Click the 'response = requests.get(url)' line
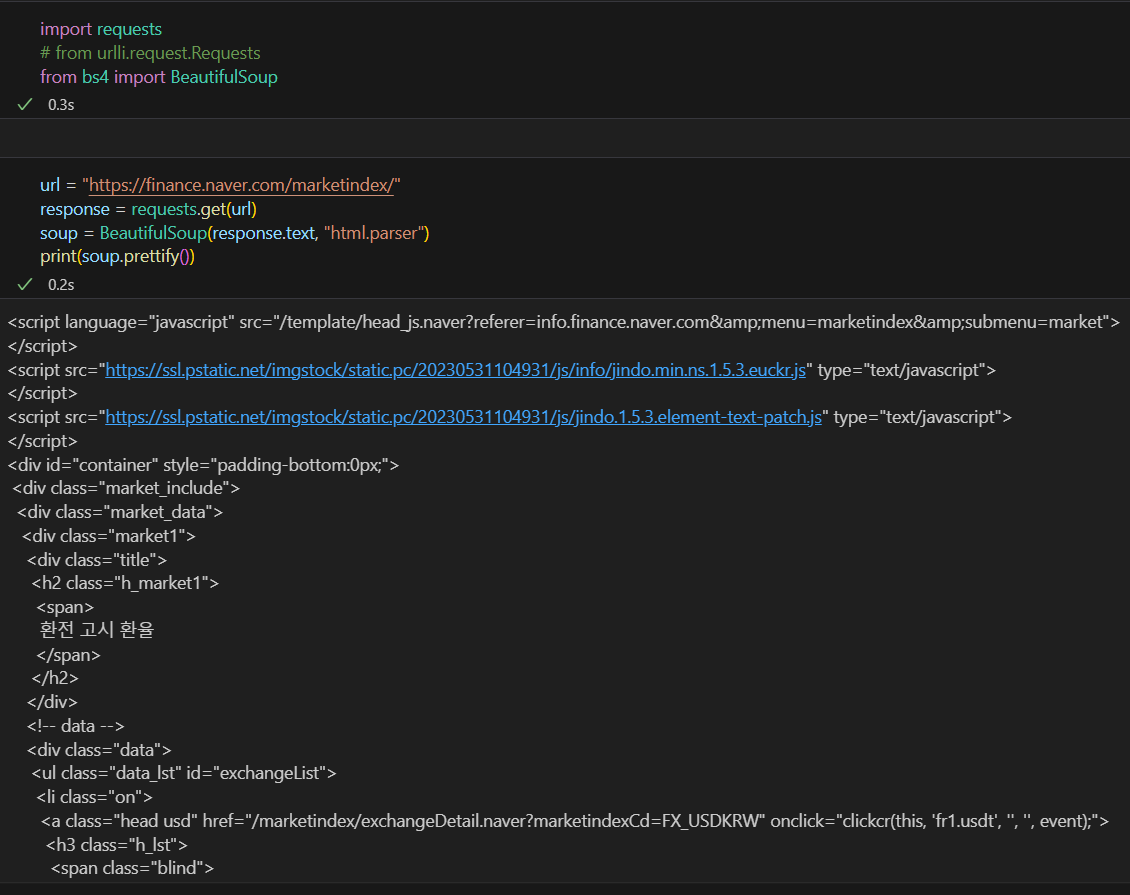This screenshot has width=1130, height=895. coord(148,209)
